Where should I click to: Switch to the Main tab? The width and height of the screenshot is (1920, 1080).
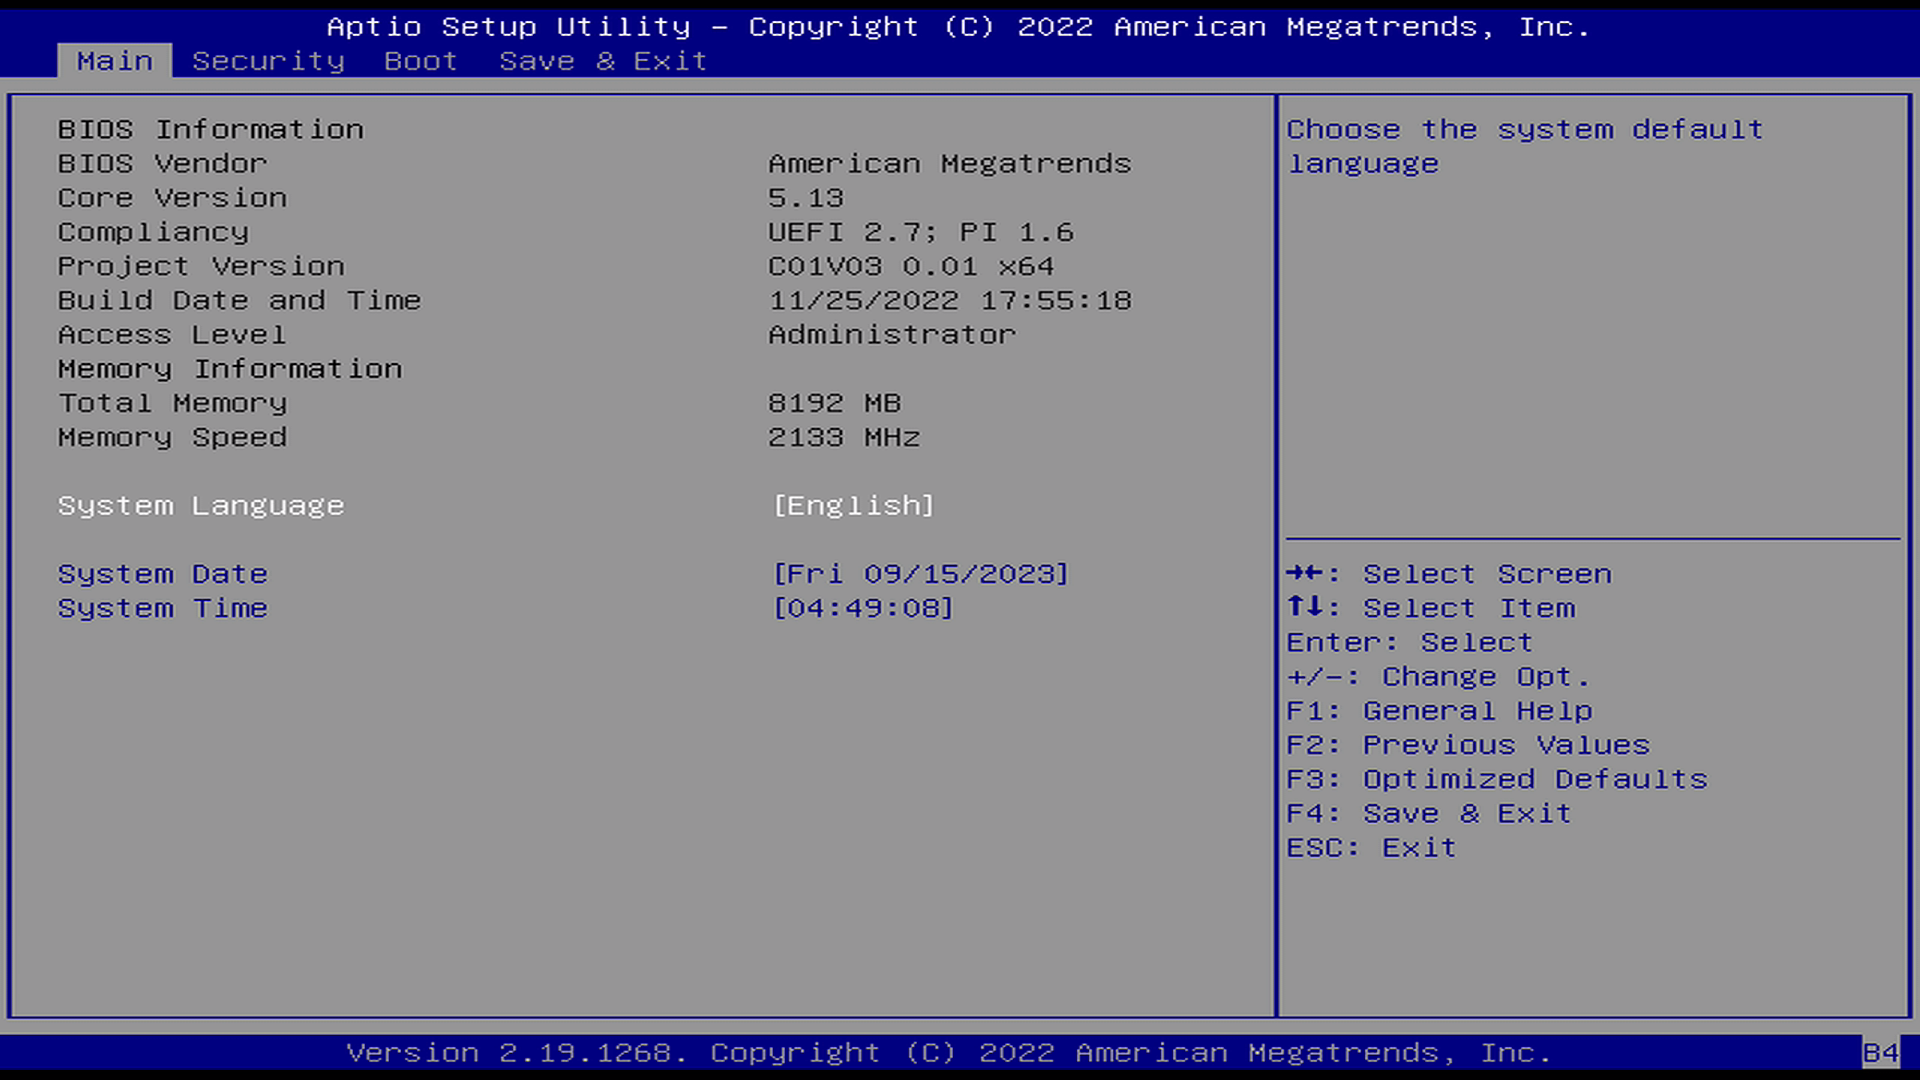pyautogui.click(x=115, y=61)
